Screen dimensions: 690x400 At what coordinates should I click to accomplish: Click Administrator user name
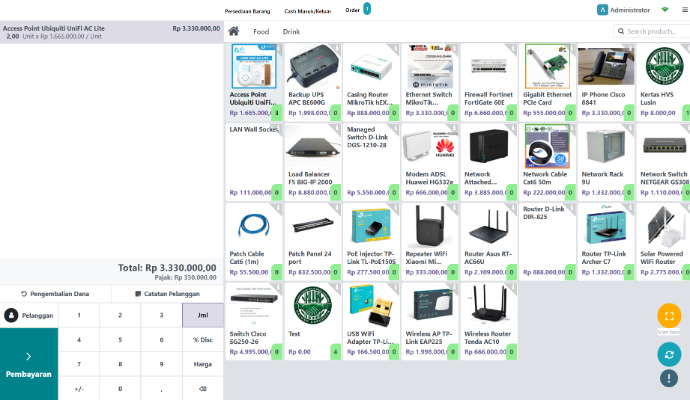coord(630,10)
